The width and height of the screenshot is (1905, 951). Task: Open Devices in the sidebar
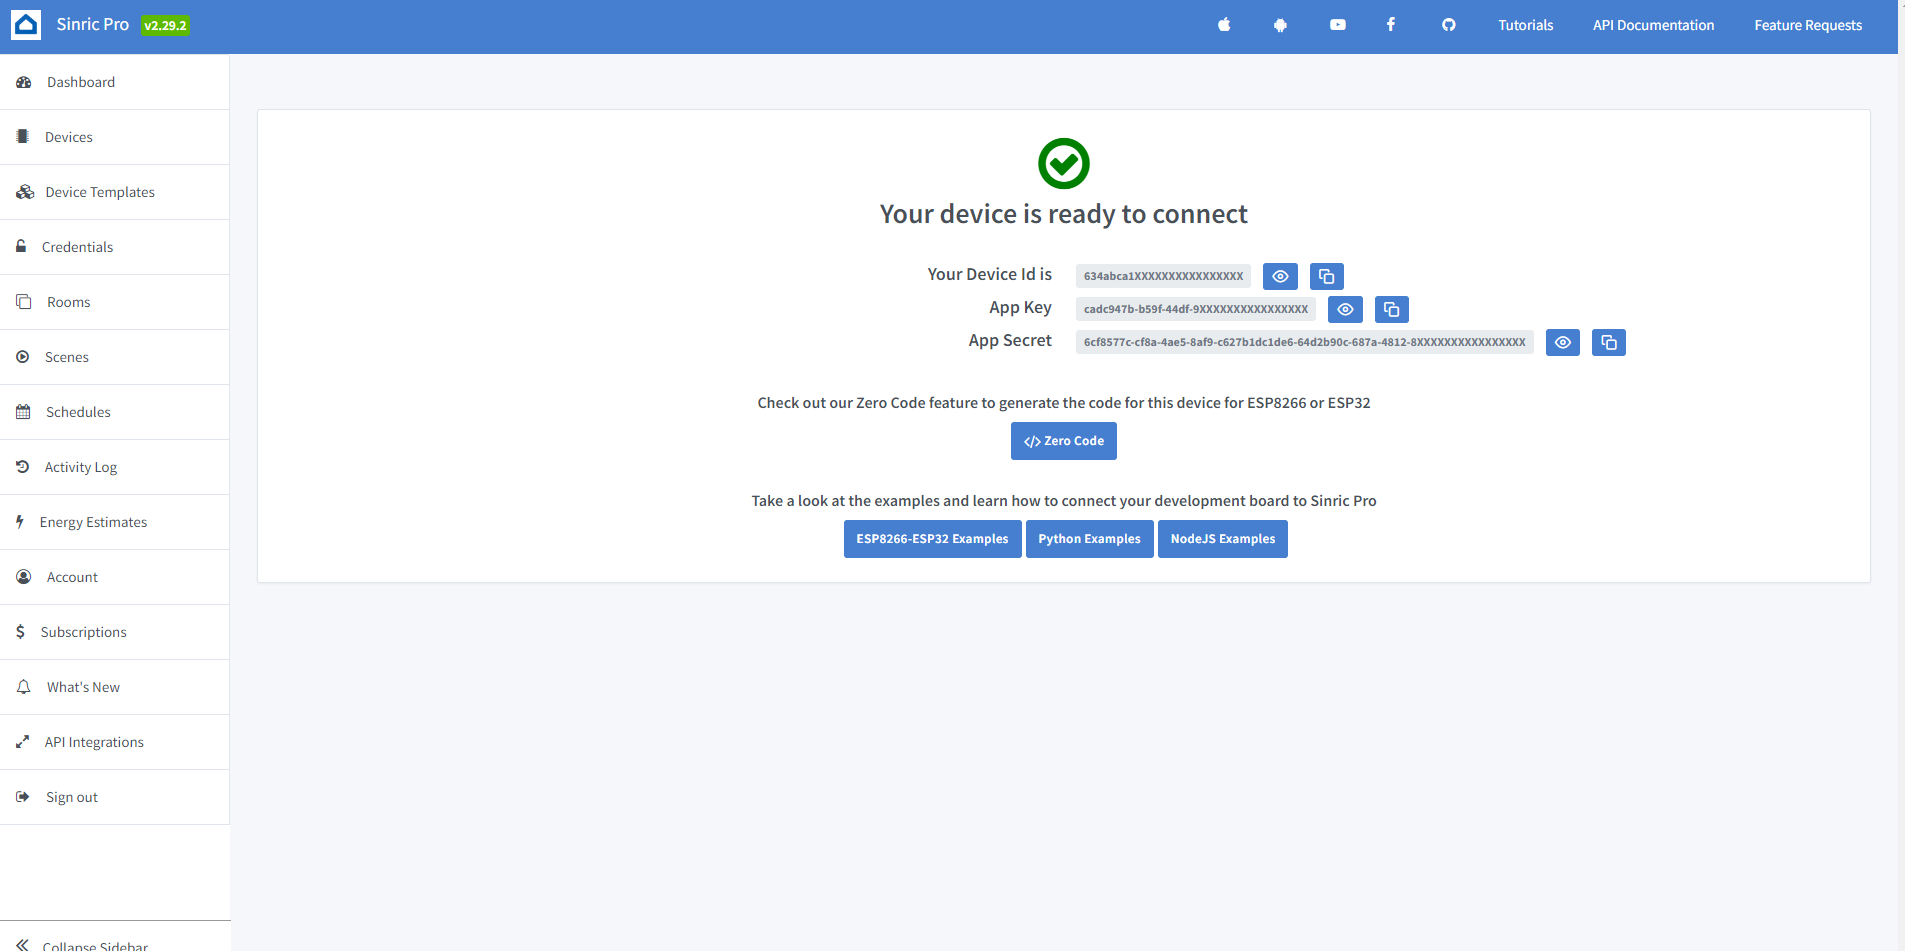click(x=115, y=137)
